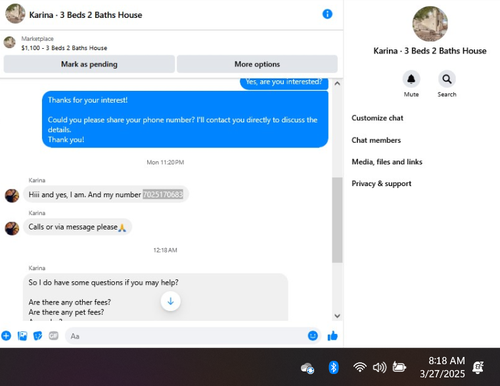500x386 pixels.
Task: Click the 'So I do have some questions' message
Action: tap(155, 297)
